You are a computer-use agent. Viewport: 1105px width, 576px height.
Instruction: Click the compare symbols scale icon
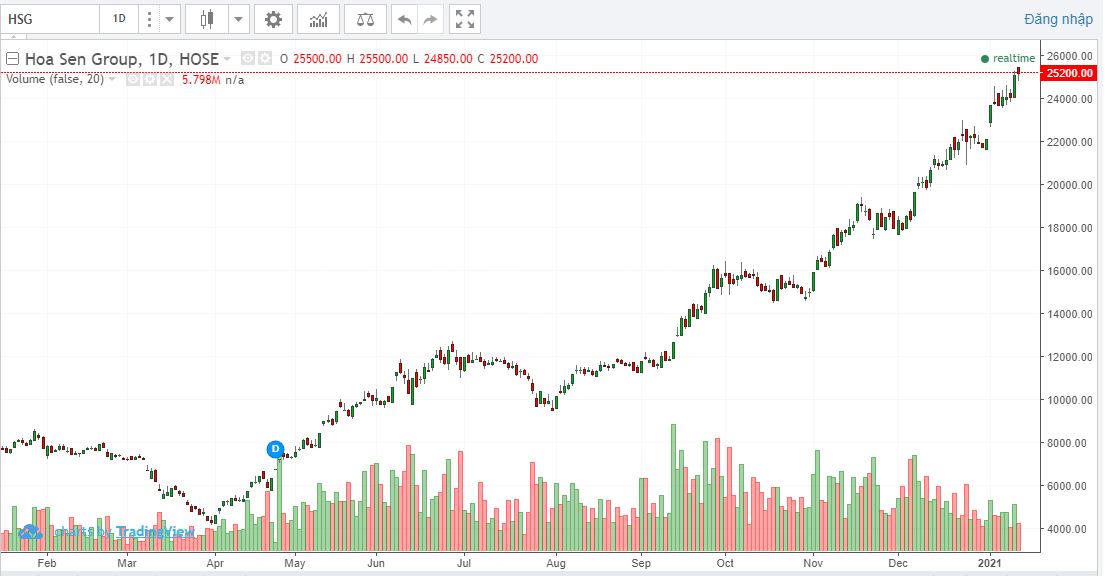tap(365, 19)
